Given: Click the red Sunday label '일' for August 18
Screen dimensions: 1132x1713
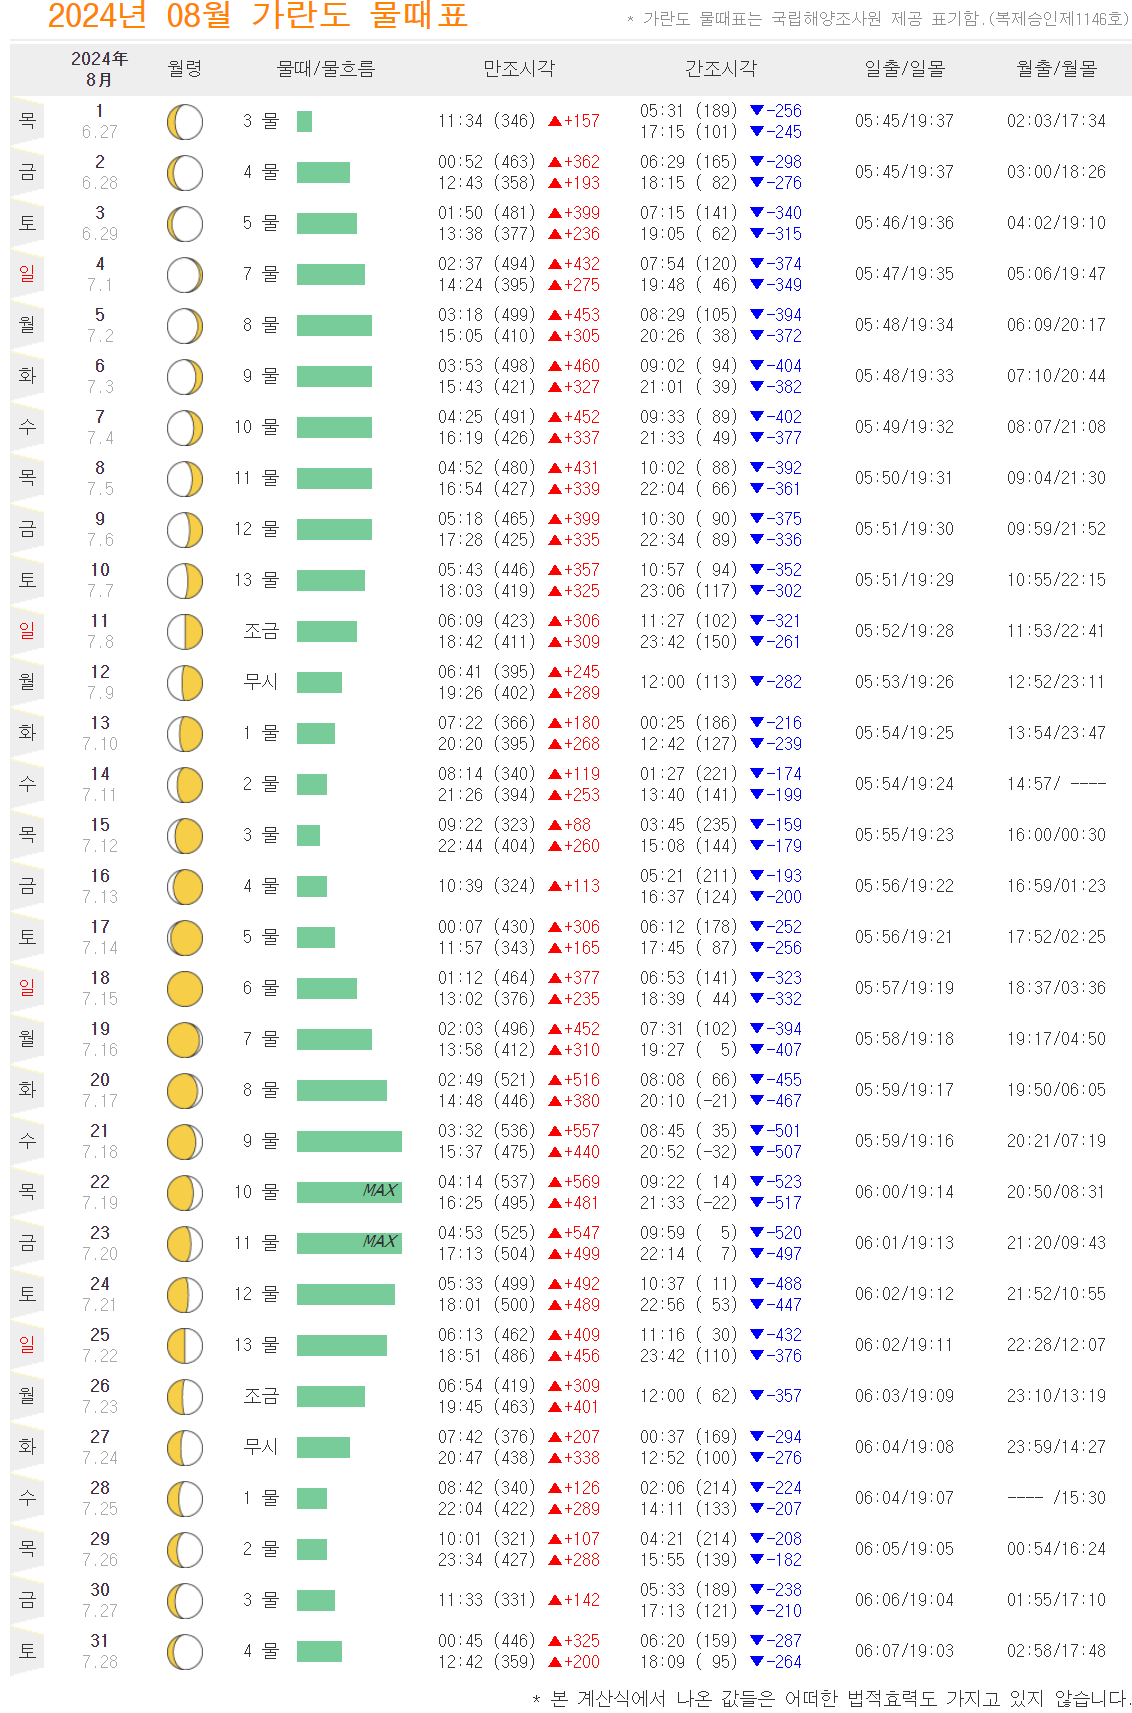Looking at the screenshot, I should tap(27, 988).
